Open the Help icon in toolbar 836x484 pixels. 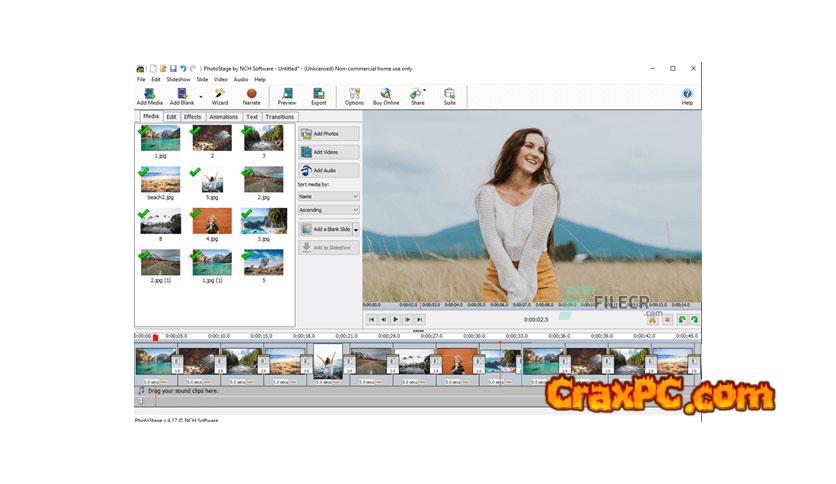pyautogui.click(x=687, y=94)
